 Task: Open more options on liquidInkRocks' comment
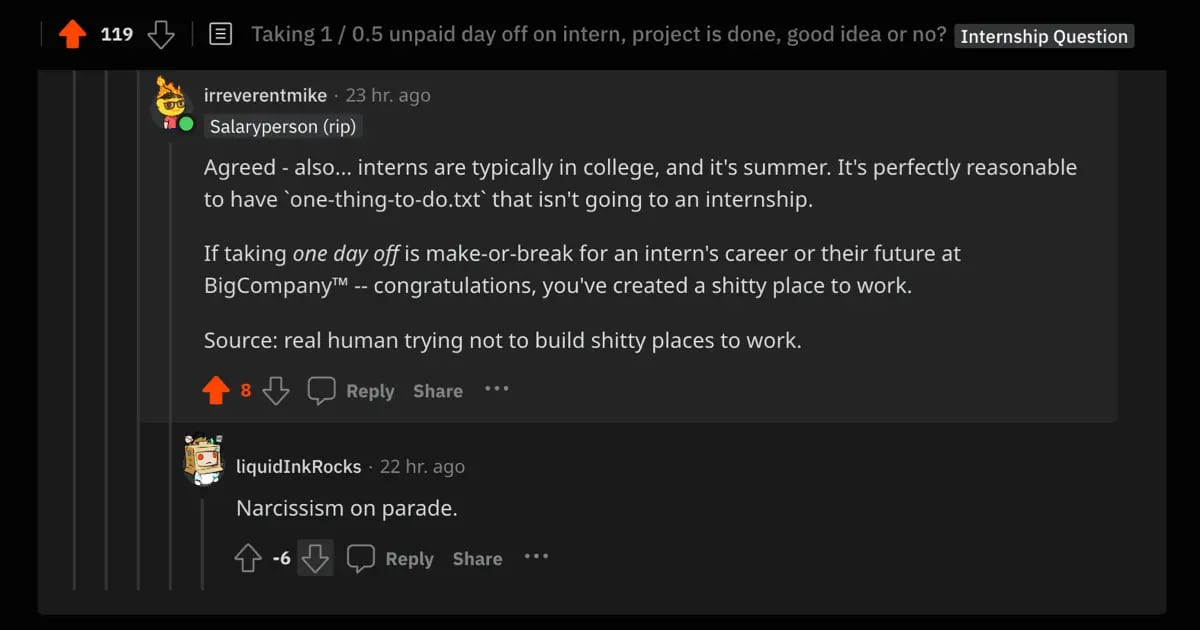tap(537, 556)
